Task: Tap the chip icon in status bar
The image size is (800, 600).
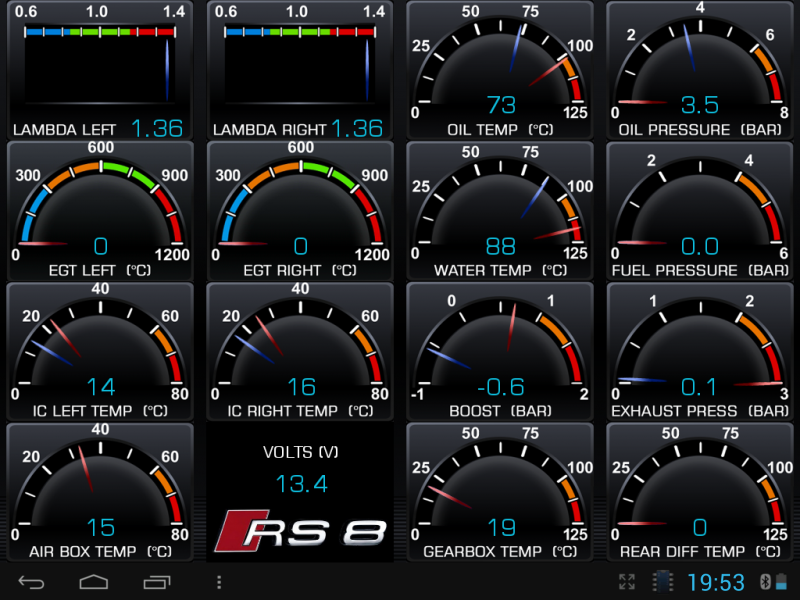Action: click(662, 582)
